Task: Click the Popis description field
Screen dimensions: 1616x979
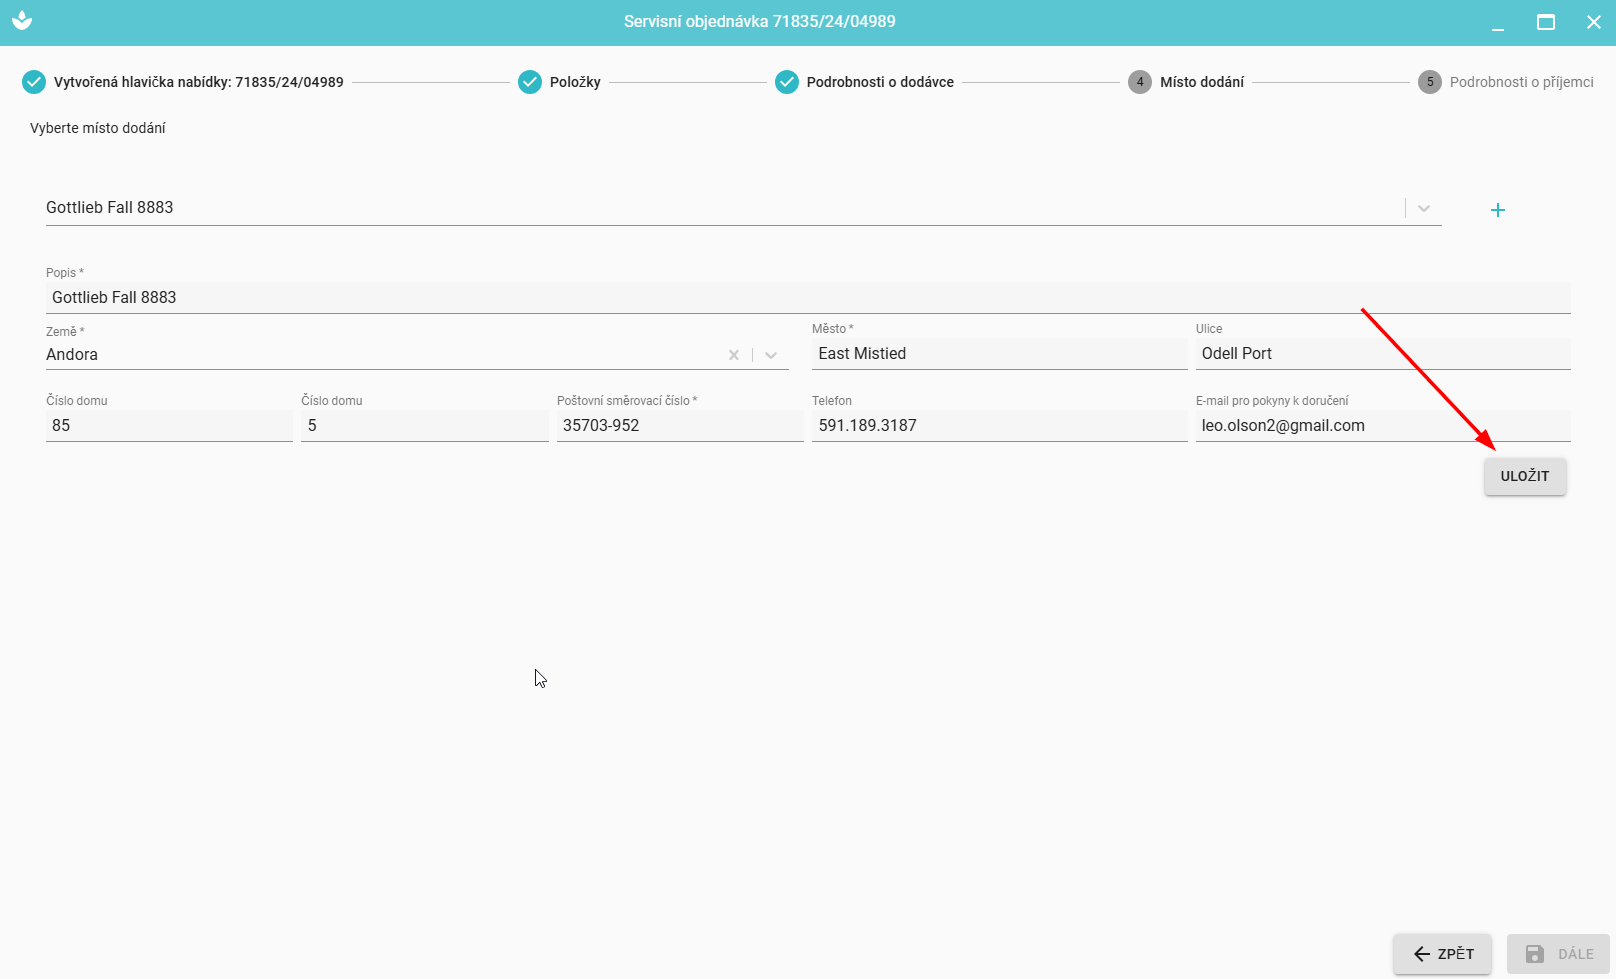Action: [806, 298]
